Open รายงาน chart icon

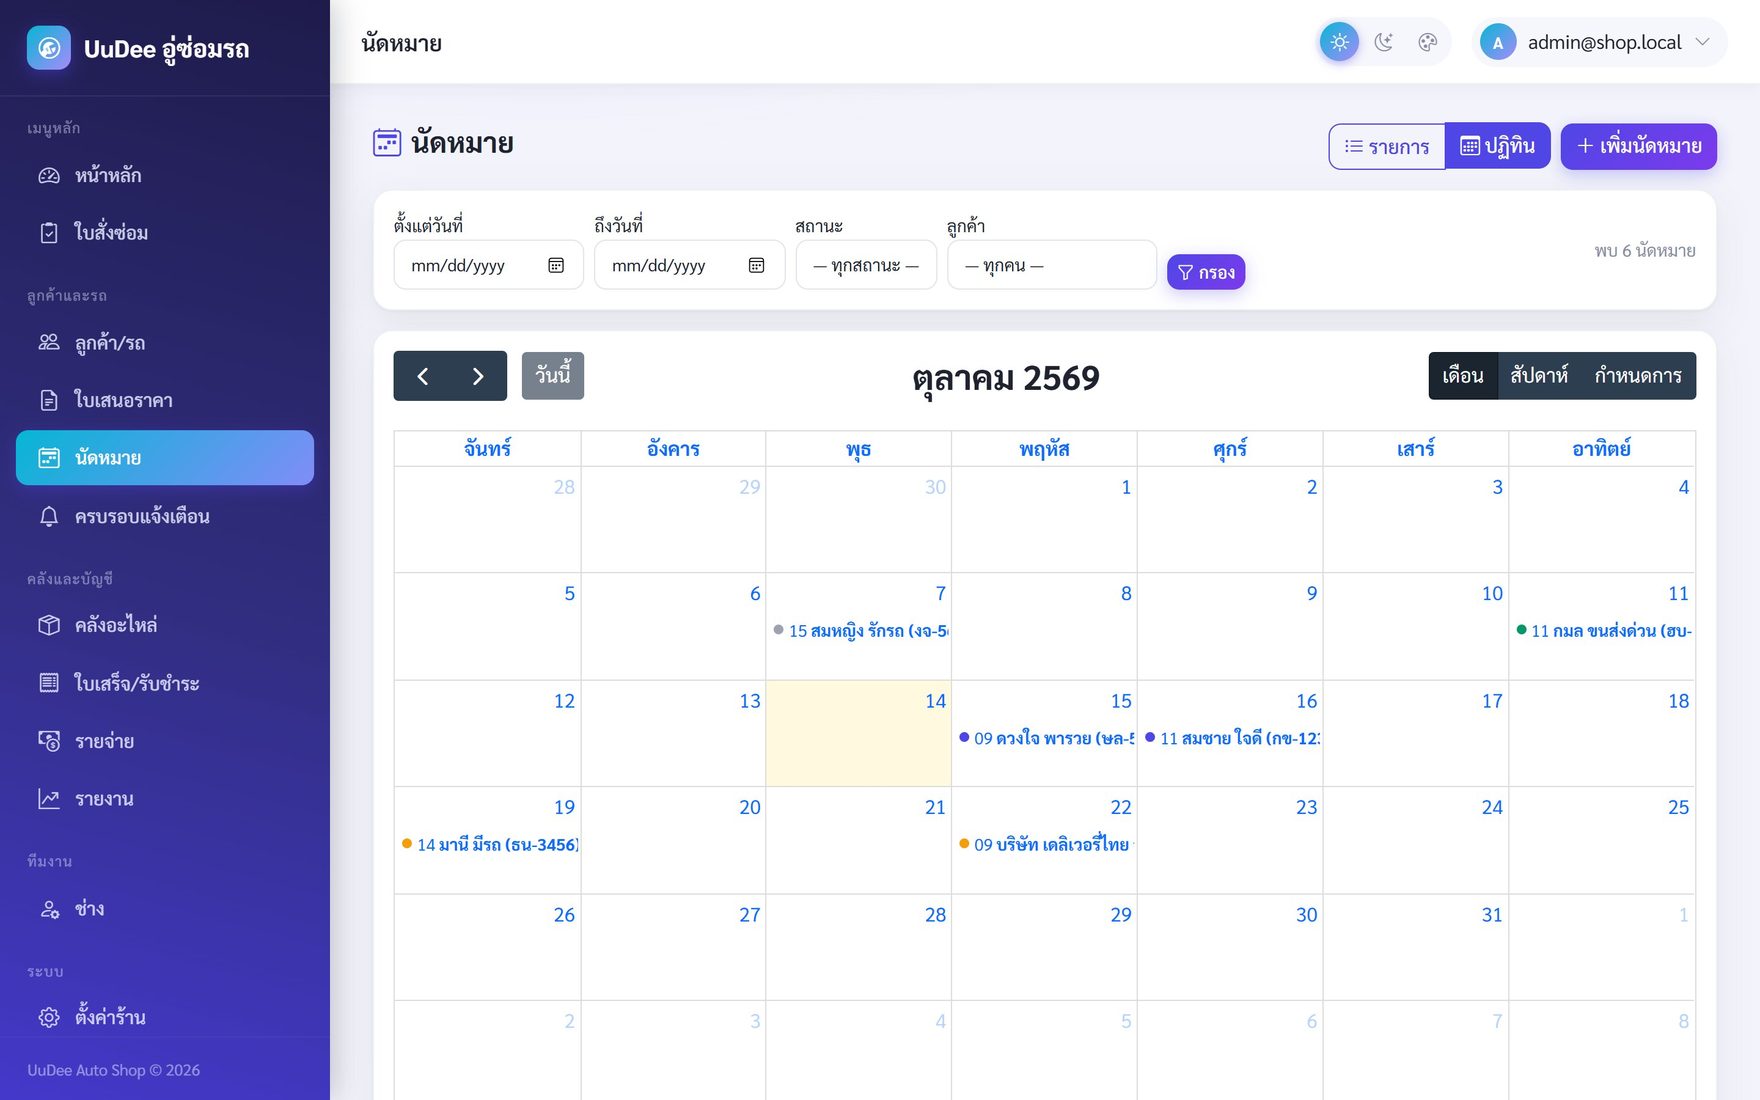click(49, 799)
